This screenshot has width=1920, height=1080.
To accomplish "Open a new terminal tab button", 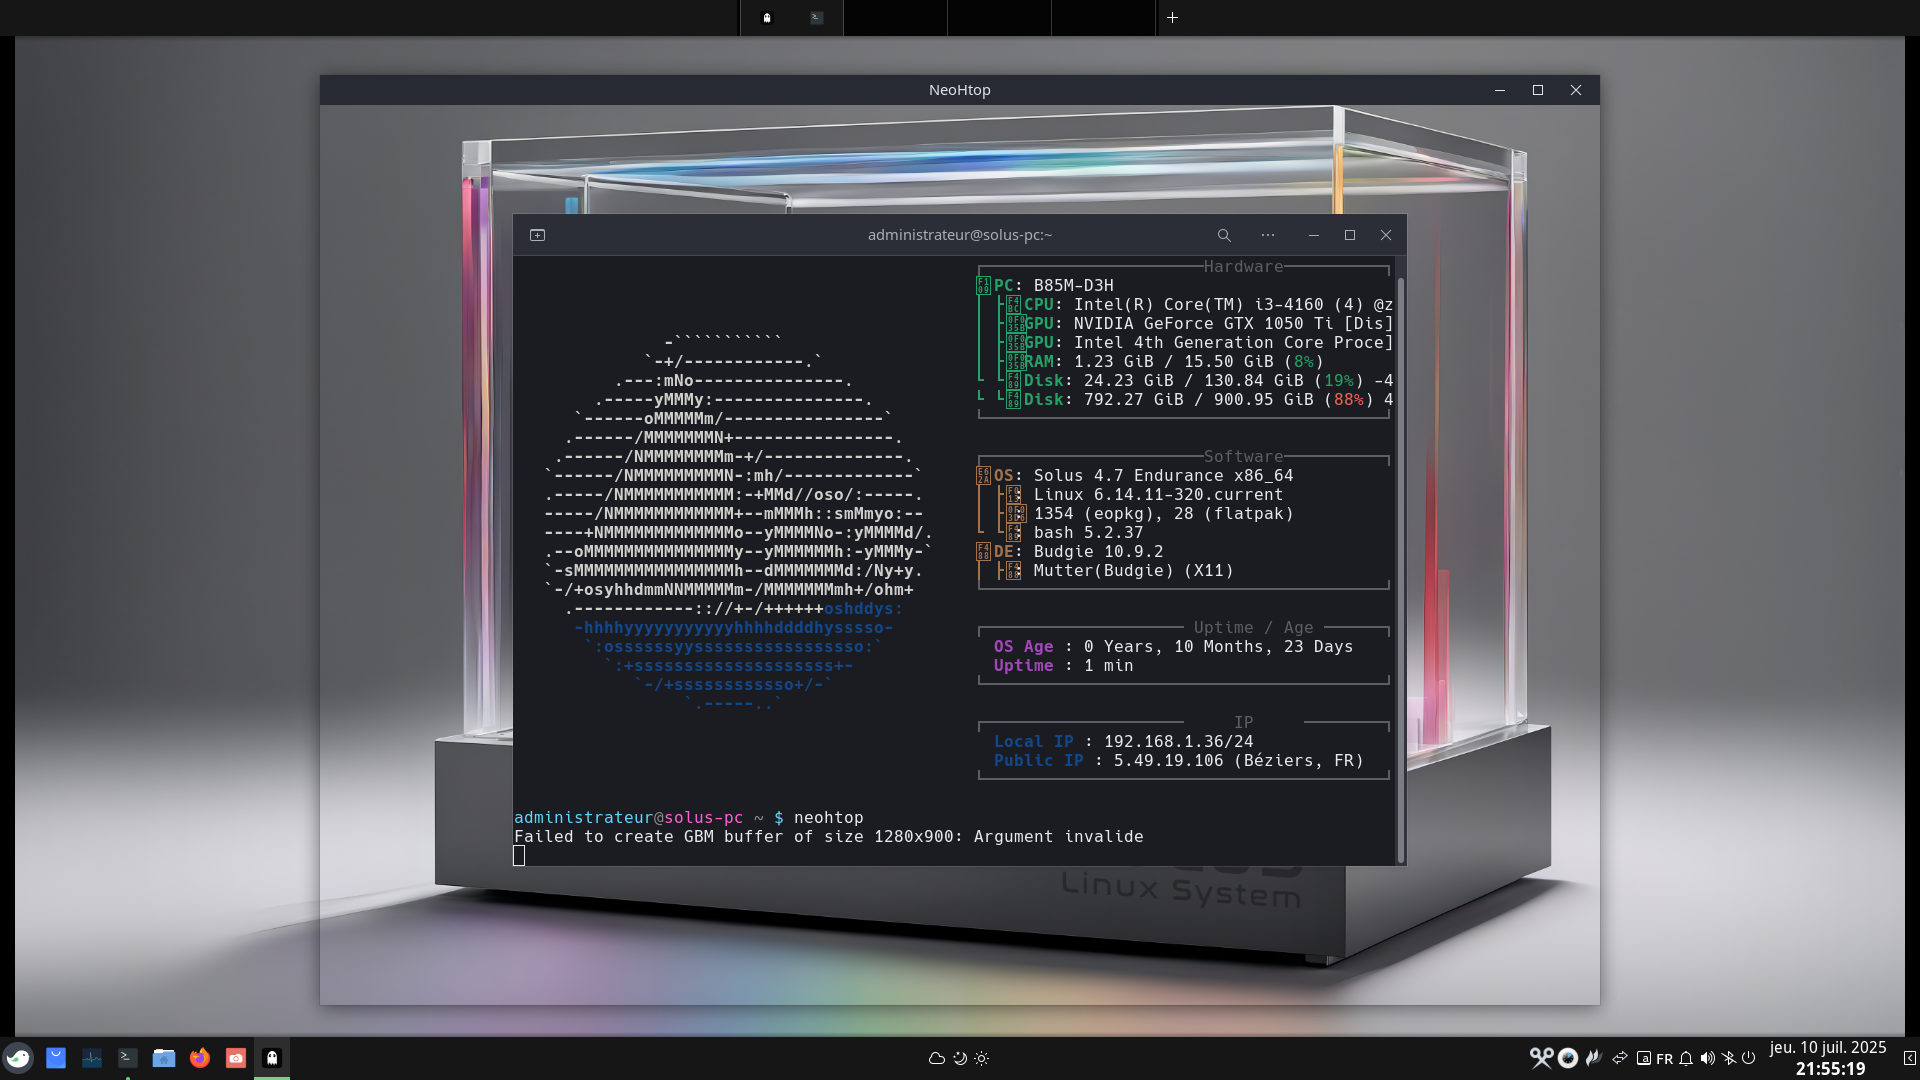I will click(x=537, y=235).
